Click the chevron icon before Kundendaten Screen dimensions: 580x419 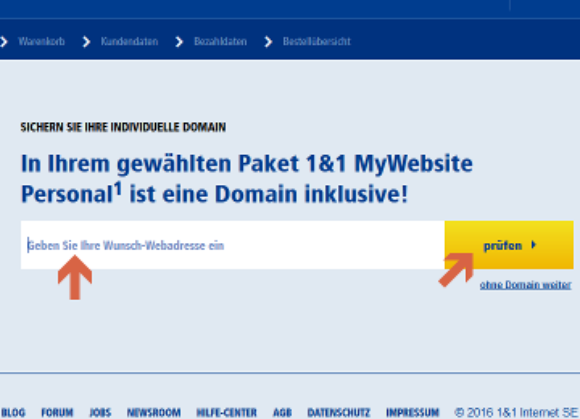tap(86, 41)
